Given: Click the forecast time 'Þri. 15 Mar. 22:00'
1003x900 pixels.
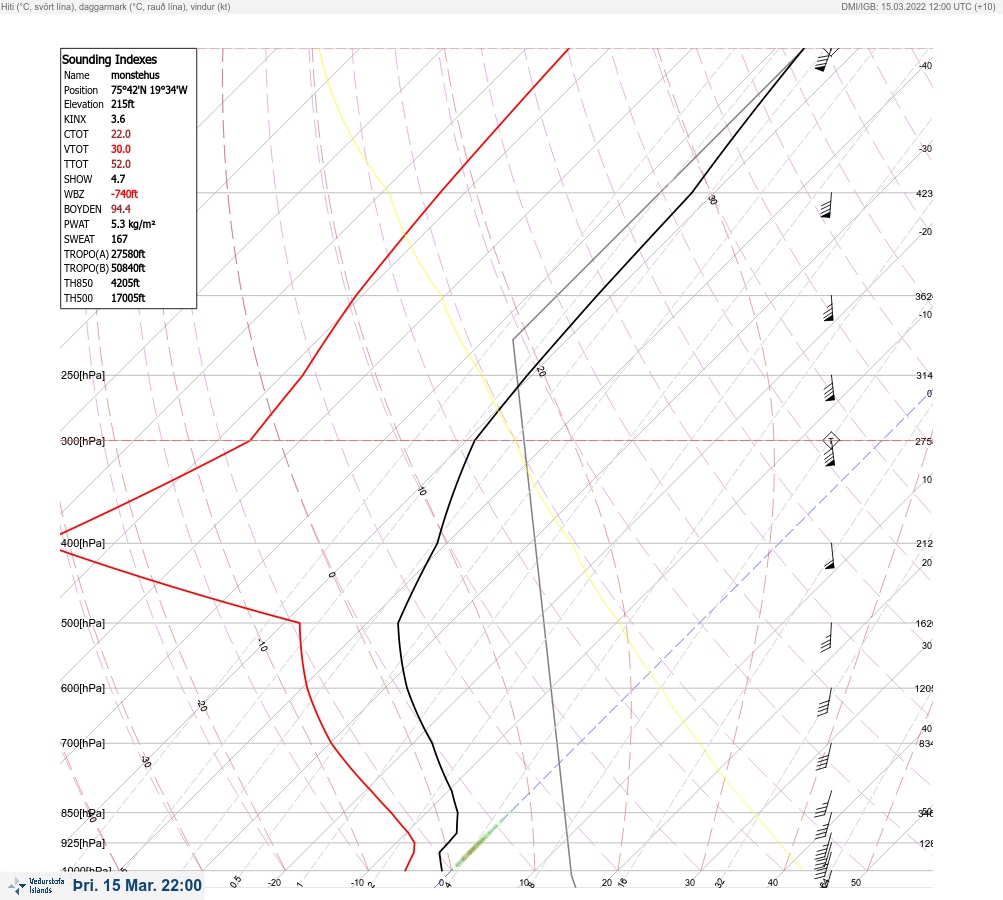Looking at the screenshot, I should (x=137, y=885).
